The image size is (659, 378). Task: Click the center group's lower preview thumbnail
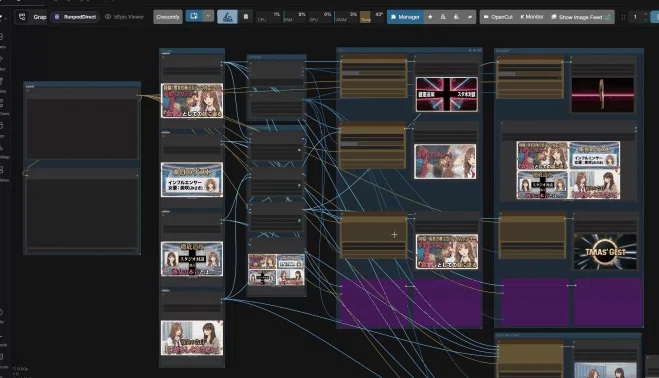(x=447, y=251)
